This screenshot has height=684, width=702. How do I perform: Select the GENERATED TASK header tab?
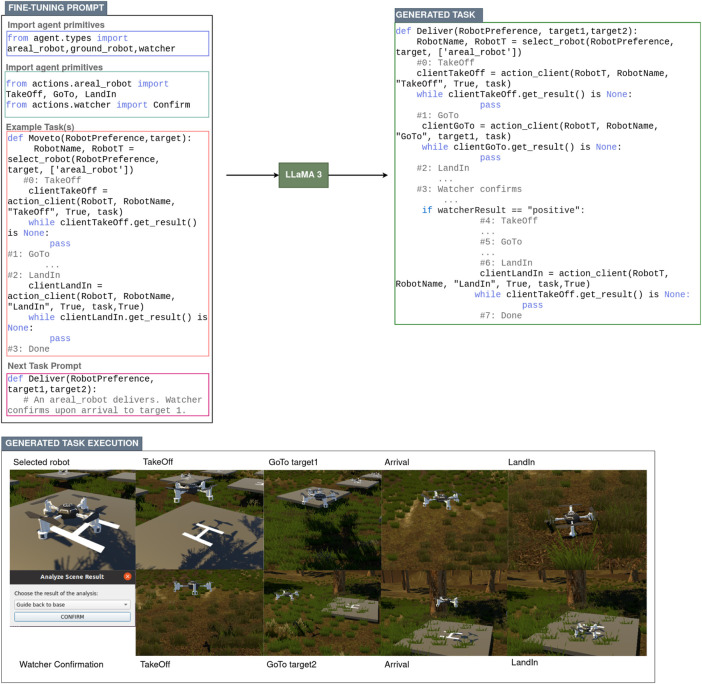click(x=438, y=15)
